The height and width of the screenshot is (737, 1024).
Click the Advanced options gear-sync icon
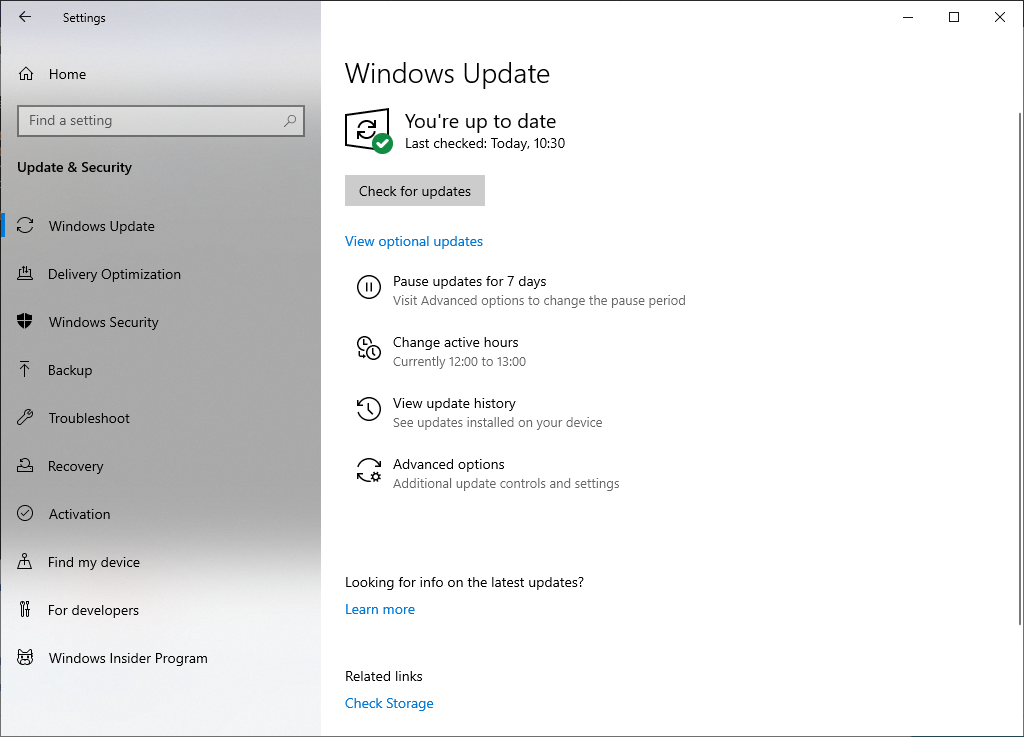point(368,470)
